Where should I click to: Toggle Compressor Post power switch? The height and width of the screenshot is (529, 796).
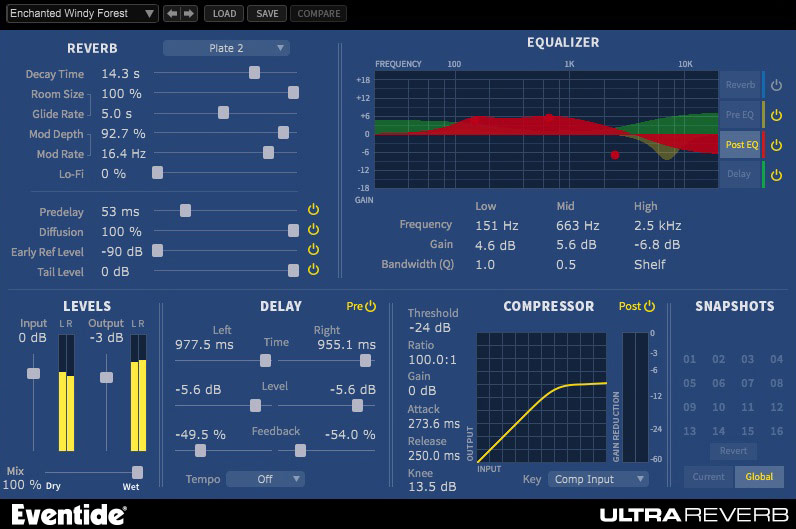point(649,306)
